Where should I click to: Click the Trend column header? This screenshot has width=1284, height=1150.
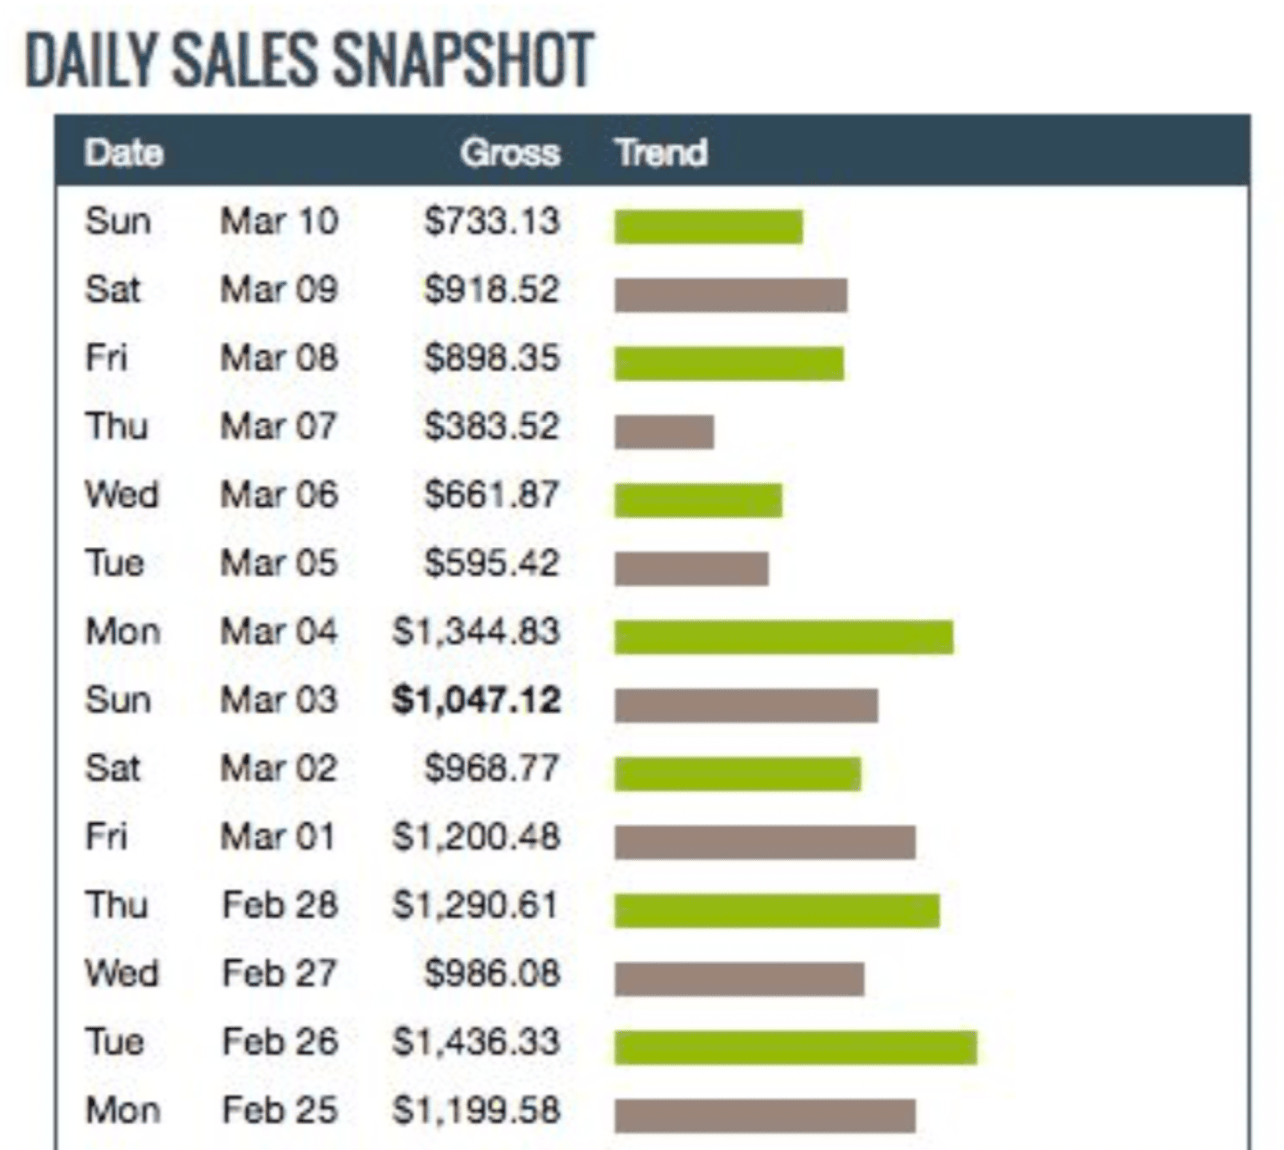(661, 153)
